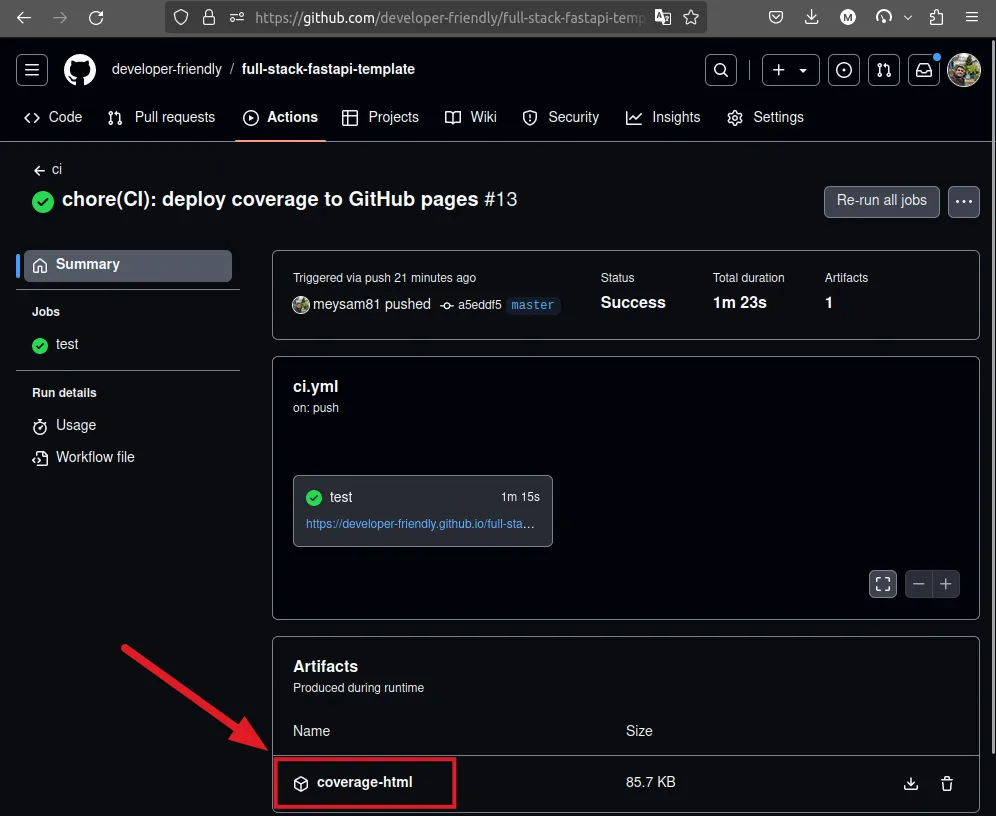Open the three-dot run options menu
Viewport: 996px width, 816px height.
click(x=964, y=201)
